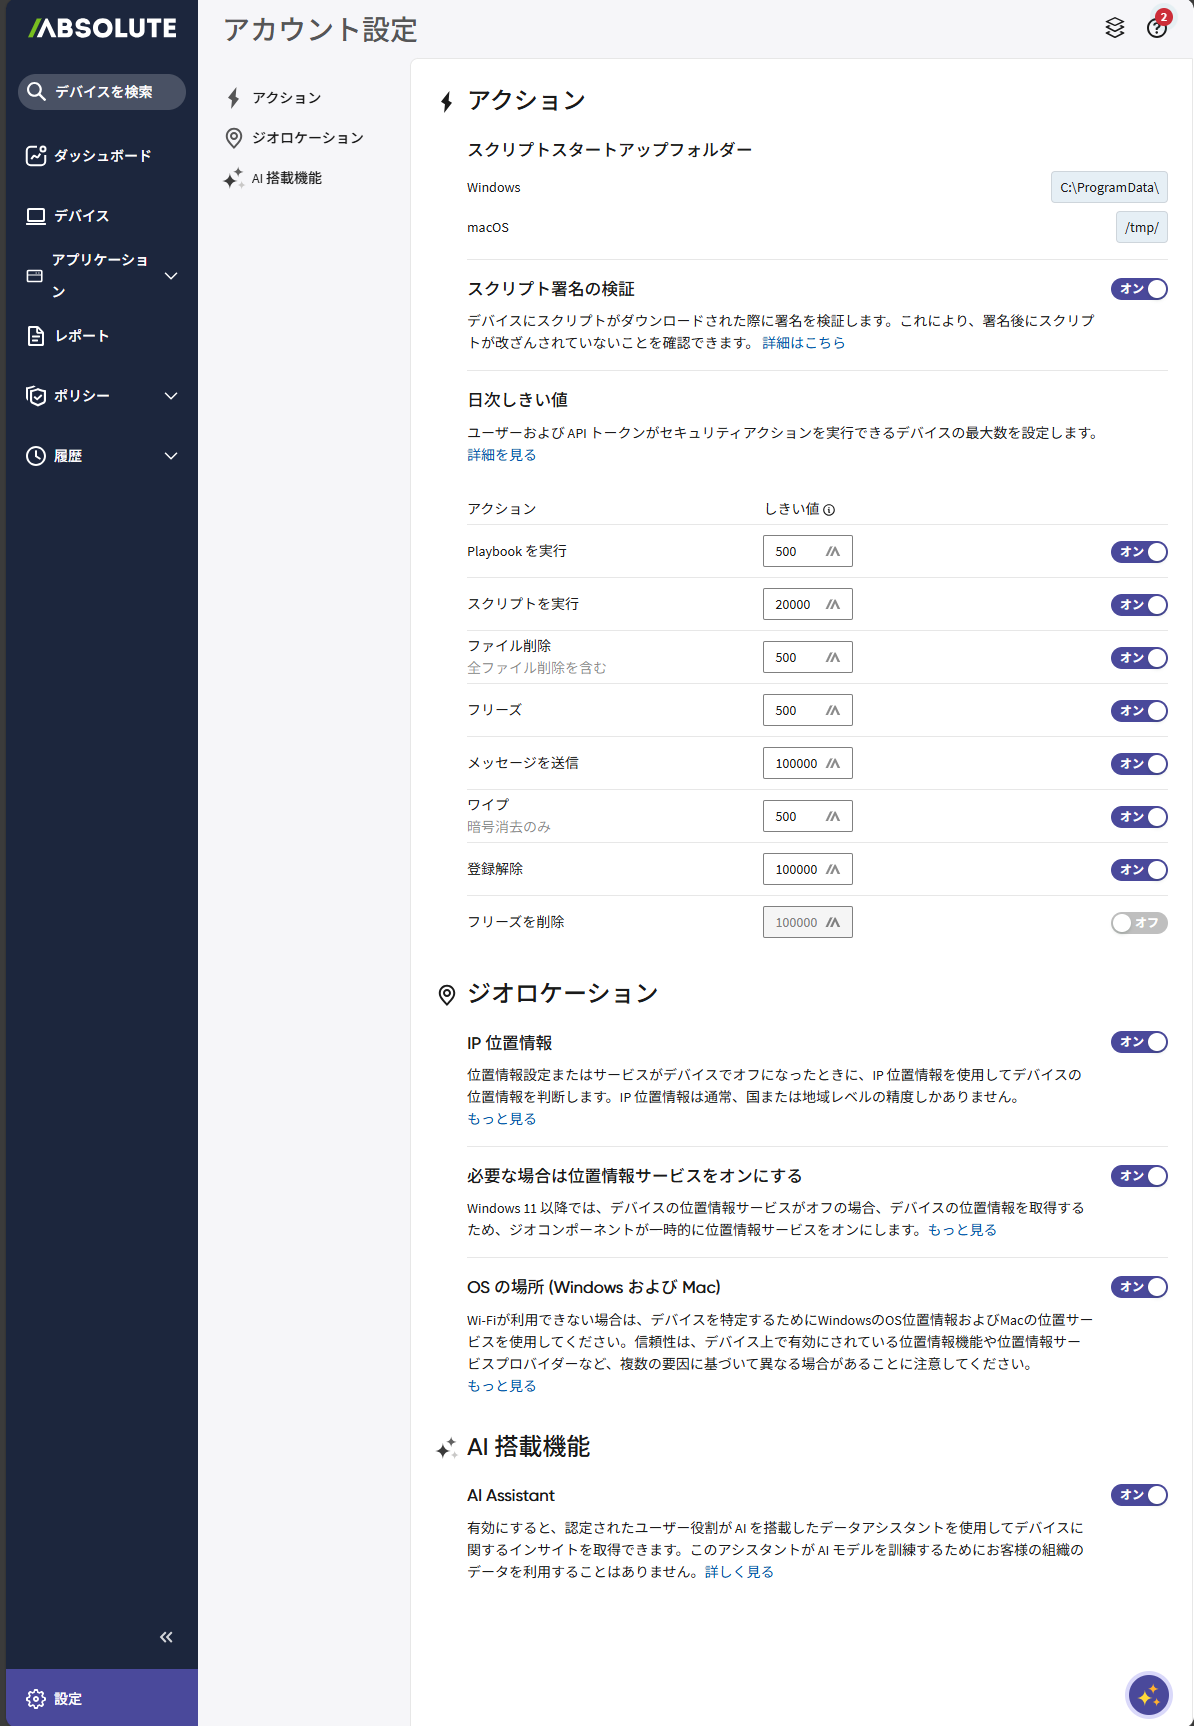Turn off the IP 位置情報 toggle
Screen dimensions: 1194x1726
pyautogui.click(x=1138, y=1042)
